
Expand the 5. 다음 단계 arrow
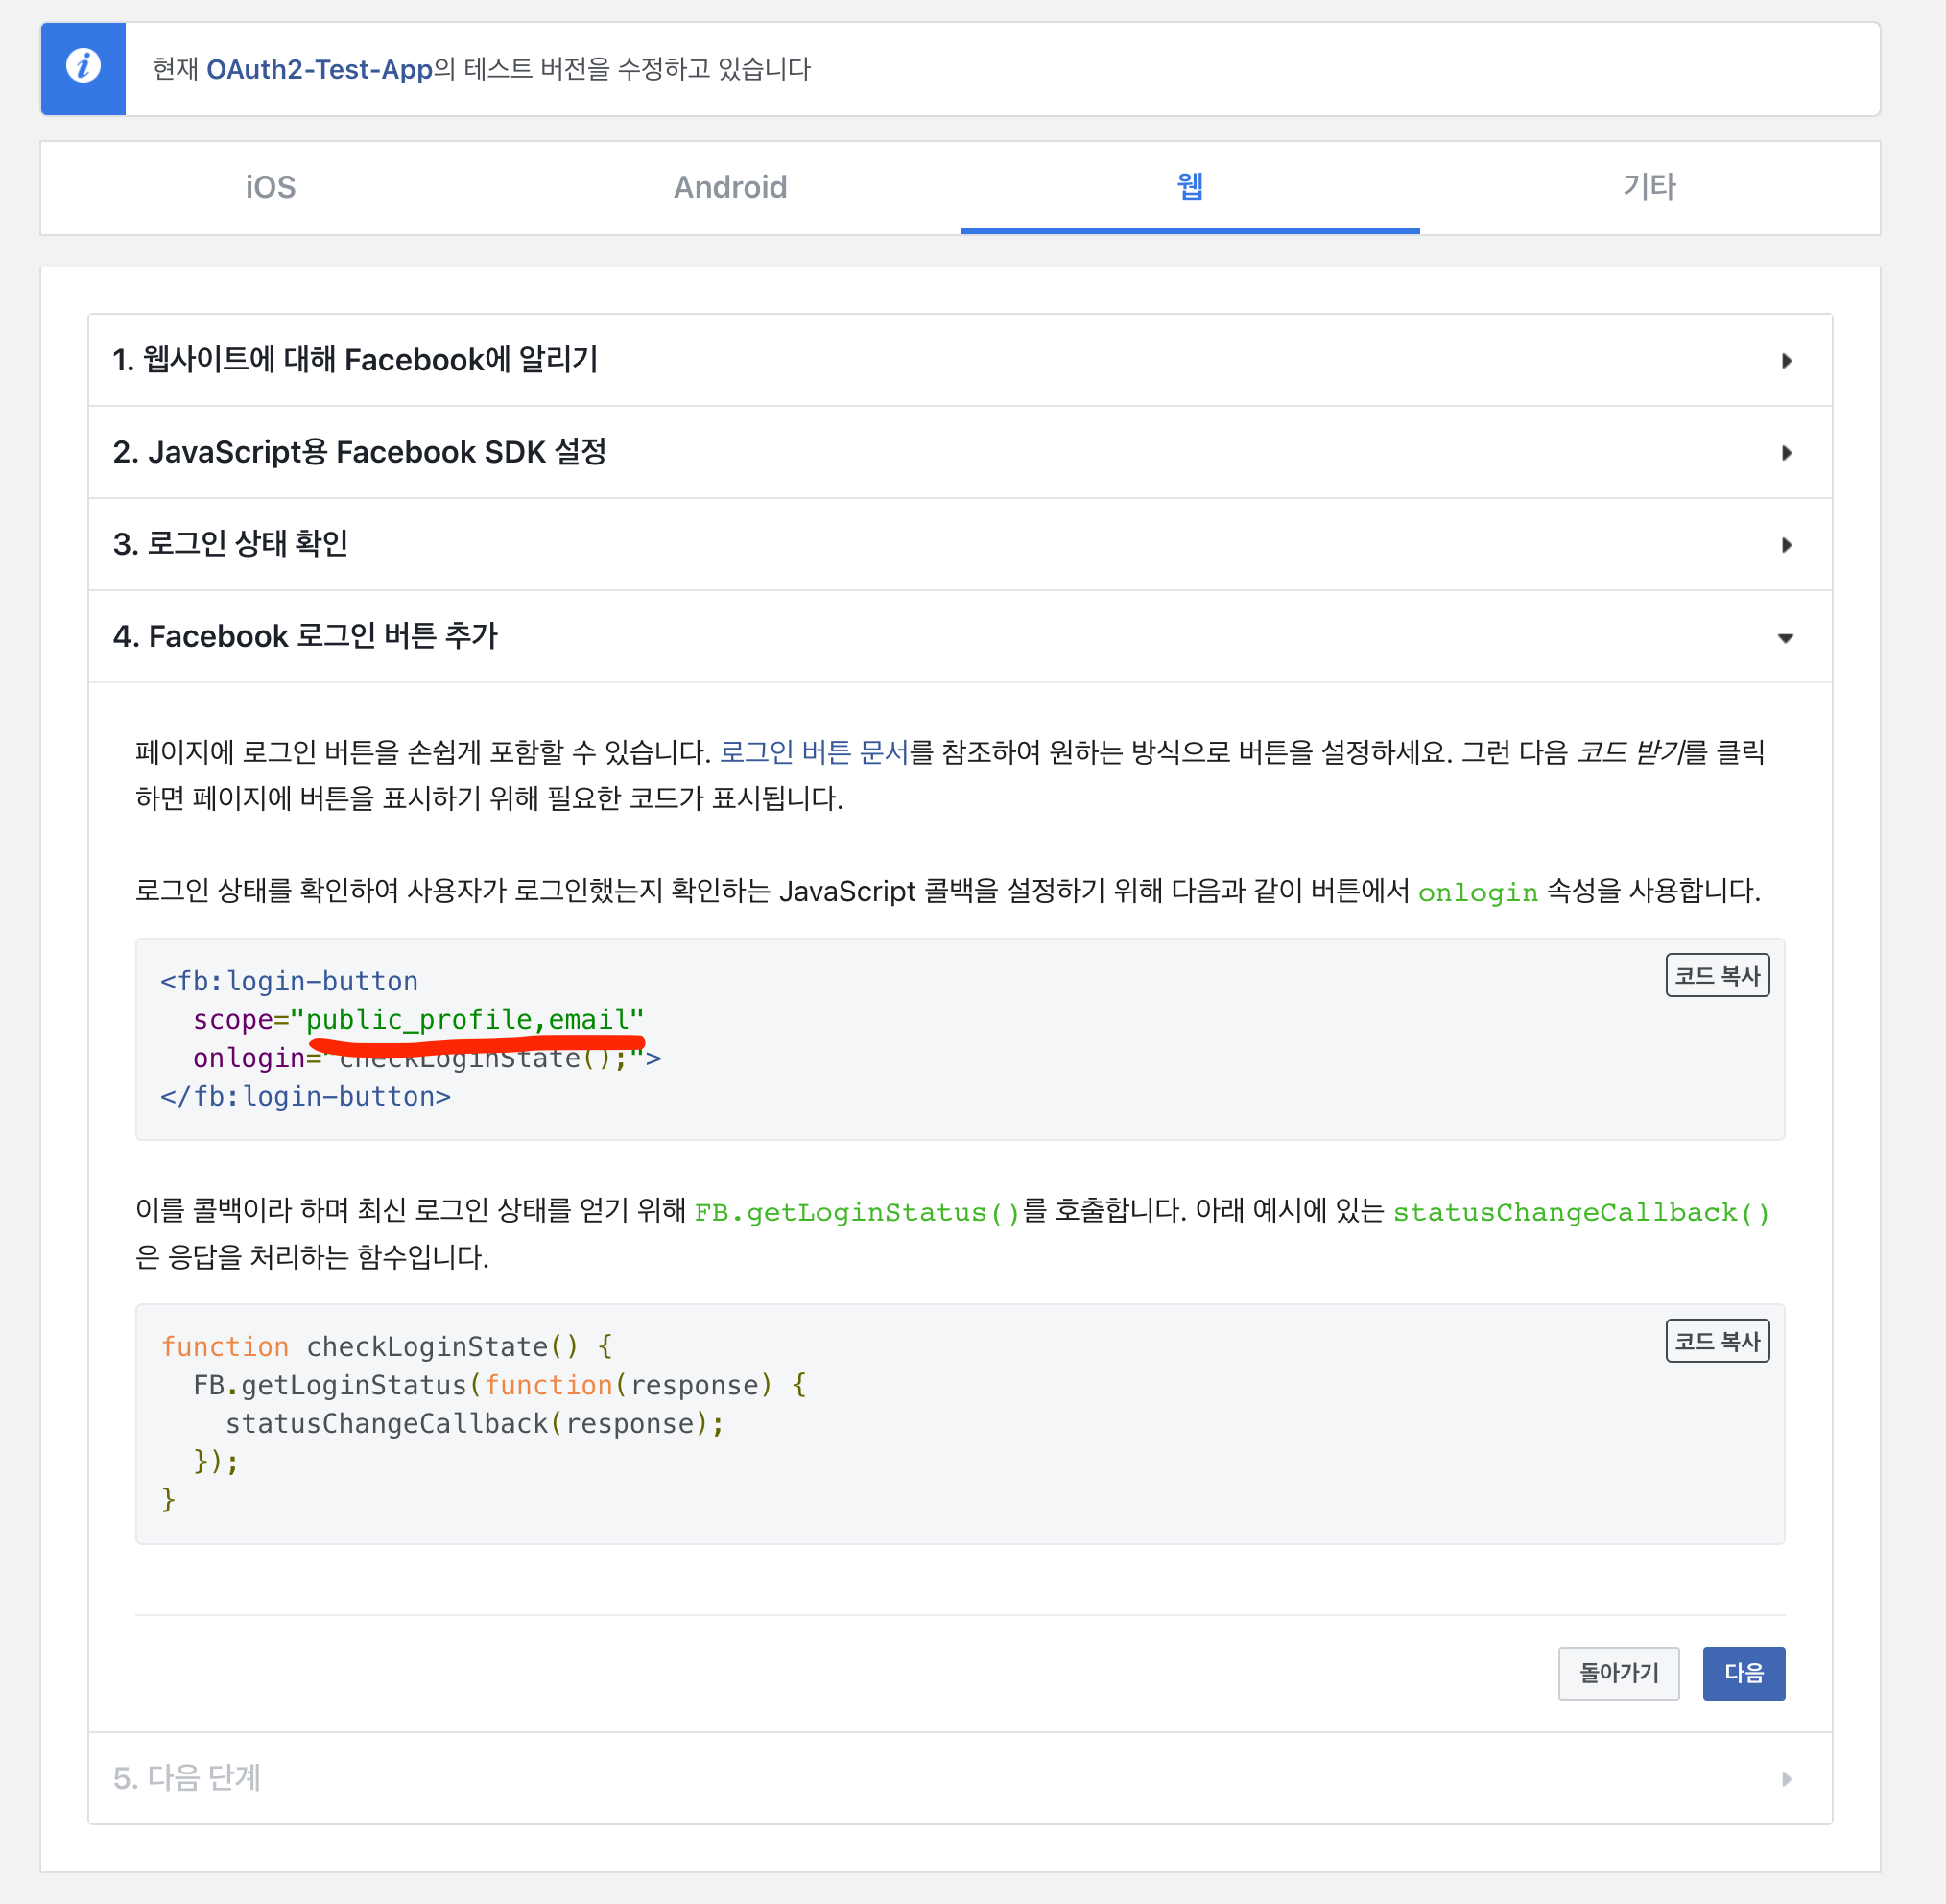(x=1786, y=1779)
